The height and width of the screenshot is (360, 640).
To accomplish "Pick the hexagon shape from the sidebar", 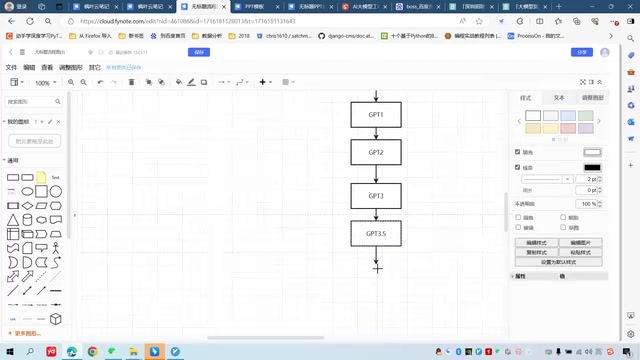I will [x=56, y=206].
